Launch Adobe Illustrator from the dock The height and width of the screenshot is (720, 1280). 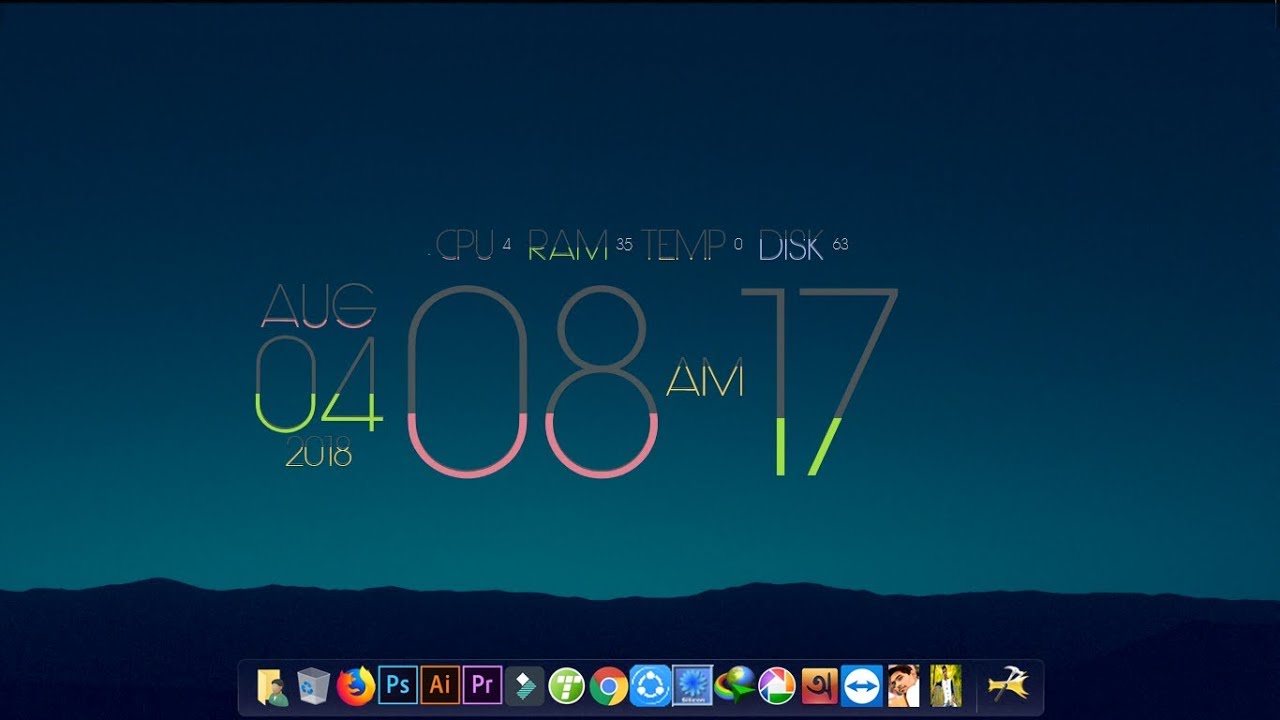440,686
